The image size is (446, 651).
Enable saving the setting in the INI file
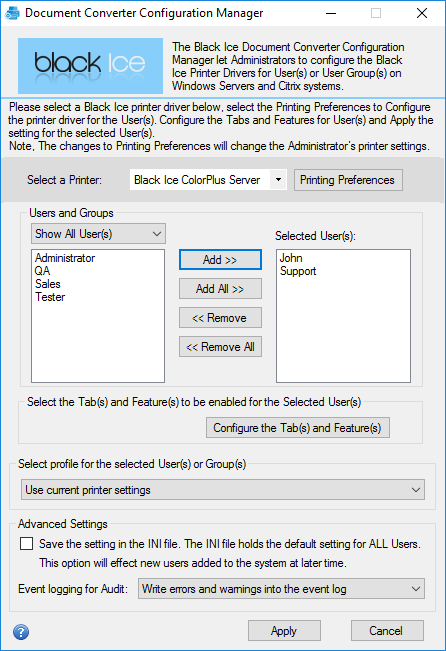point(27,543)
